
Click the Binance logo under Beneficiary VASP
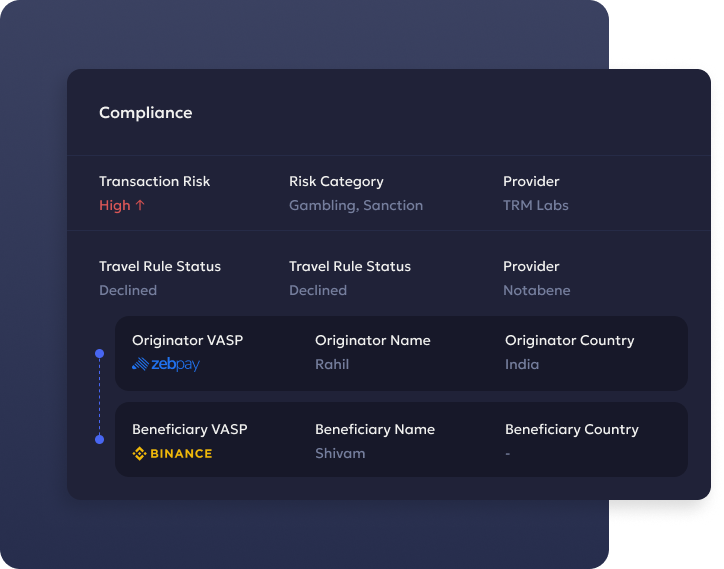(172, 454)
